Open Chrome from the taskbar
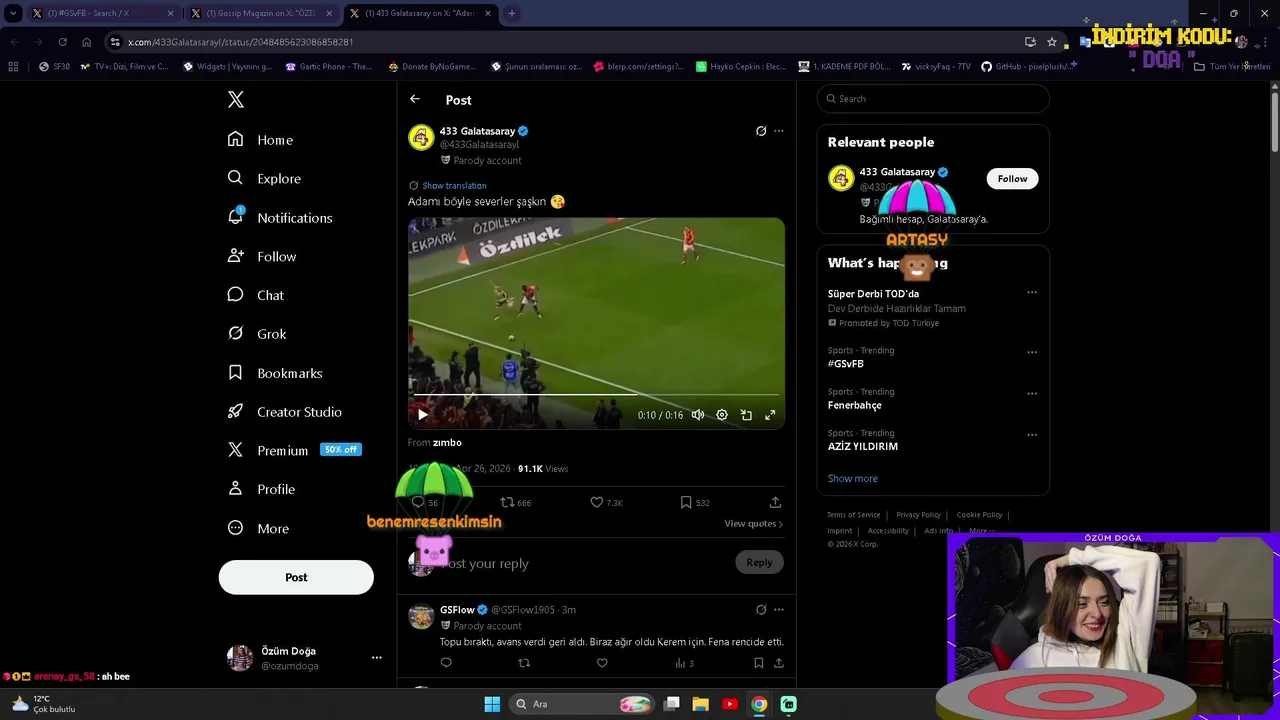 [x=759, y=704]
